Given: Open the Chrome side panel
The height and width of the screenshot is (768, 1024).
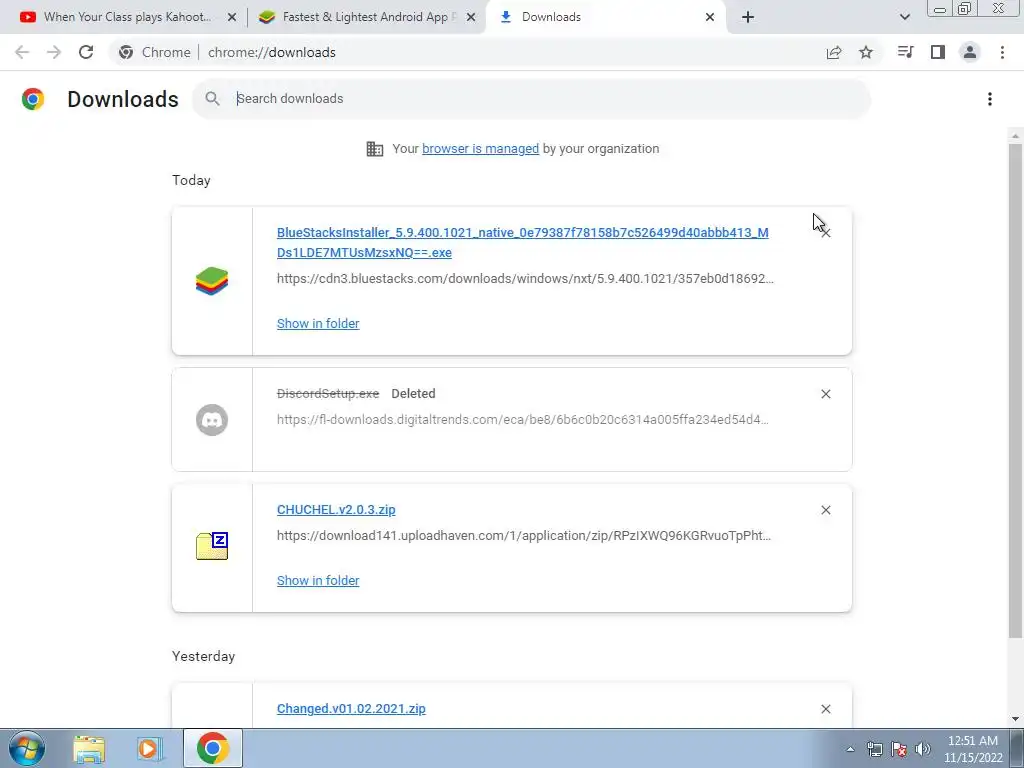Looking at the screenshot, I should coord(938,52).
